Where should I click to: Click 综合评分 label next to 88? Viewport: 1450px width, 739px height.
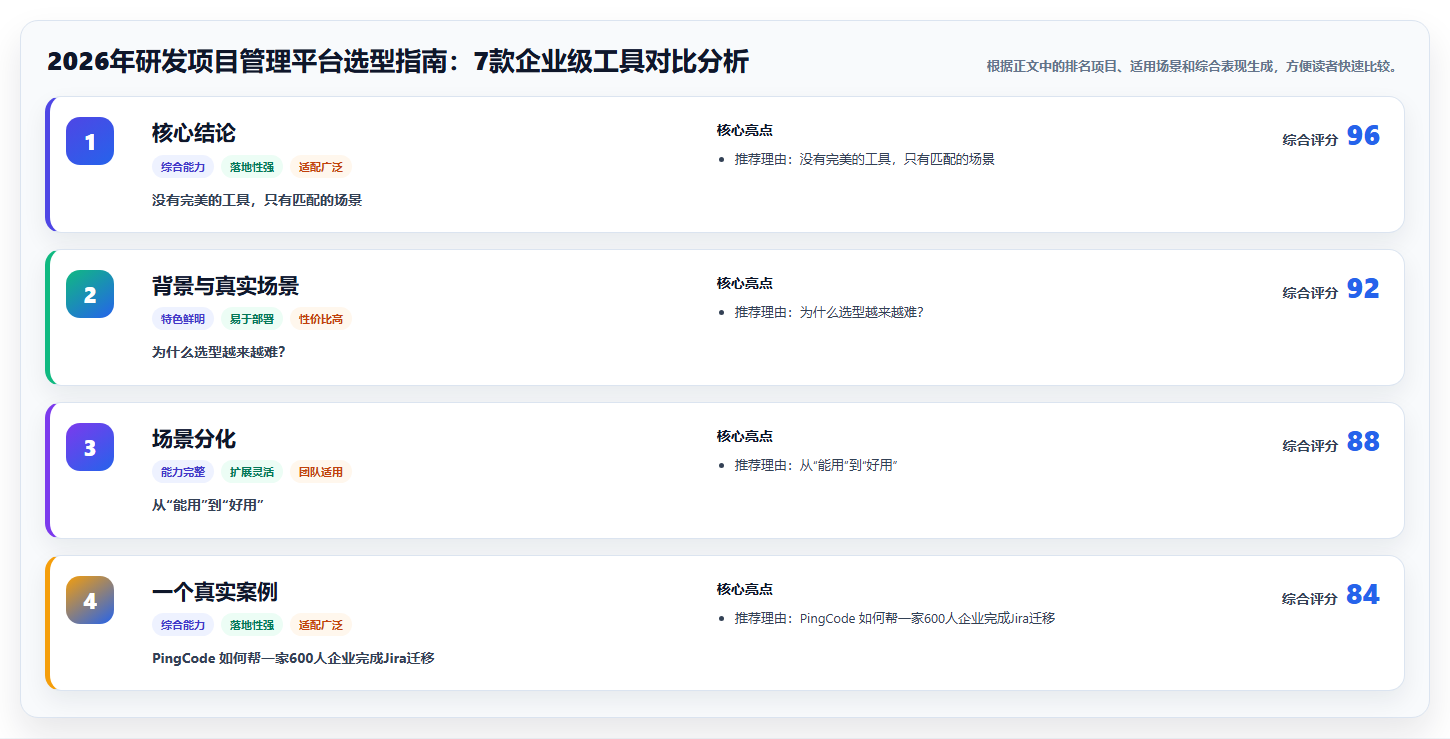[1310, 446]
